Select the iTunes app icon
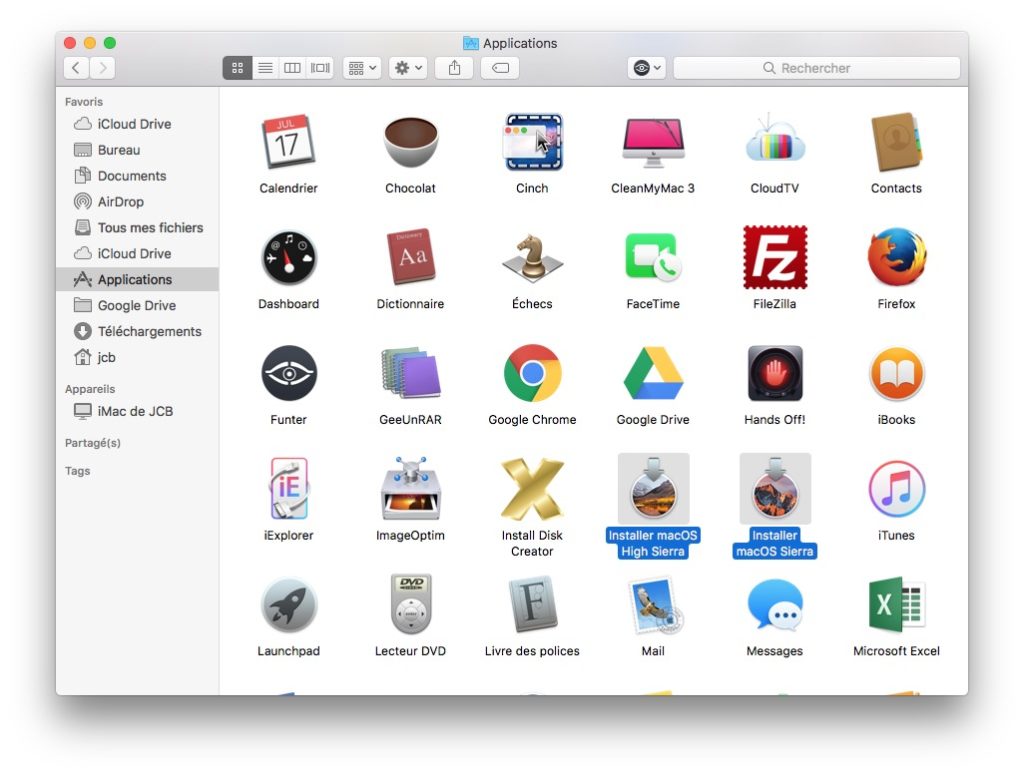 (897, 489)
